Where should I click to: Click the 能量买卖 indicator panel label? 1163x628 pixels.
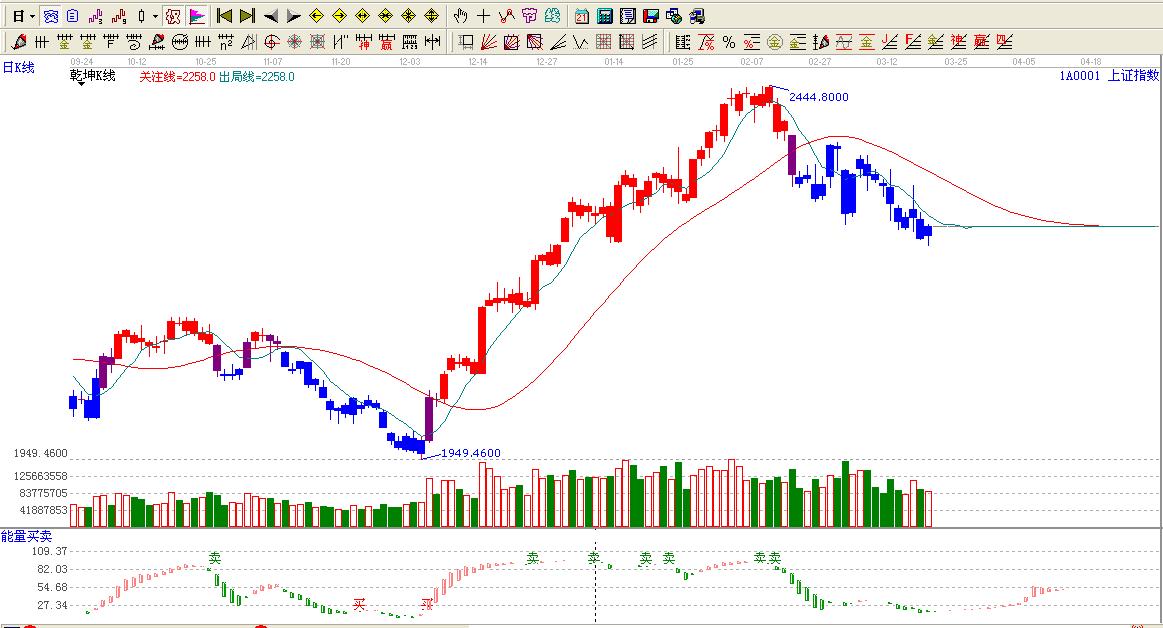(x=27, y=536)
